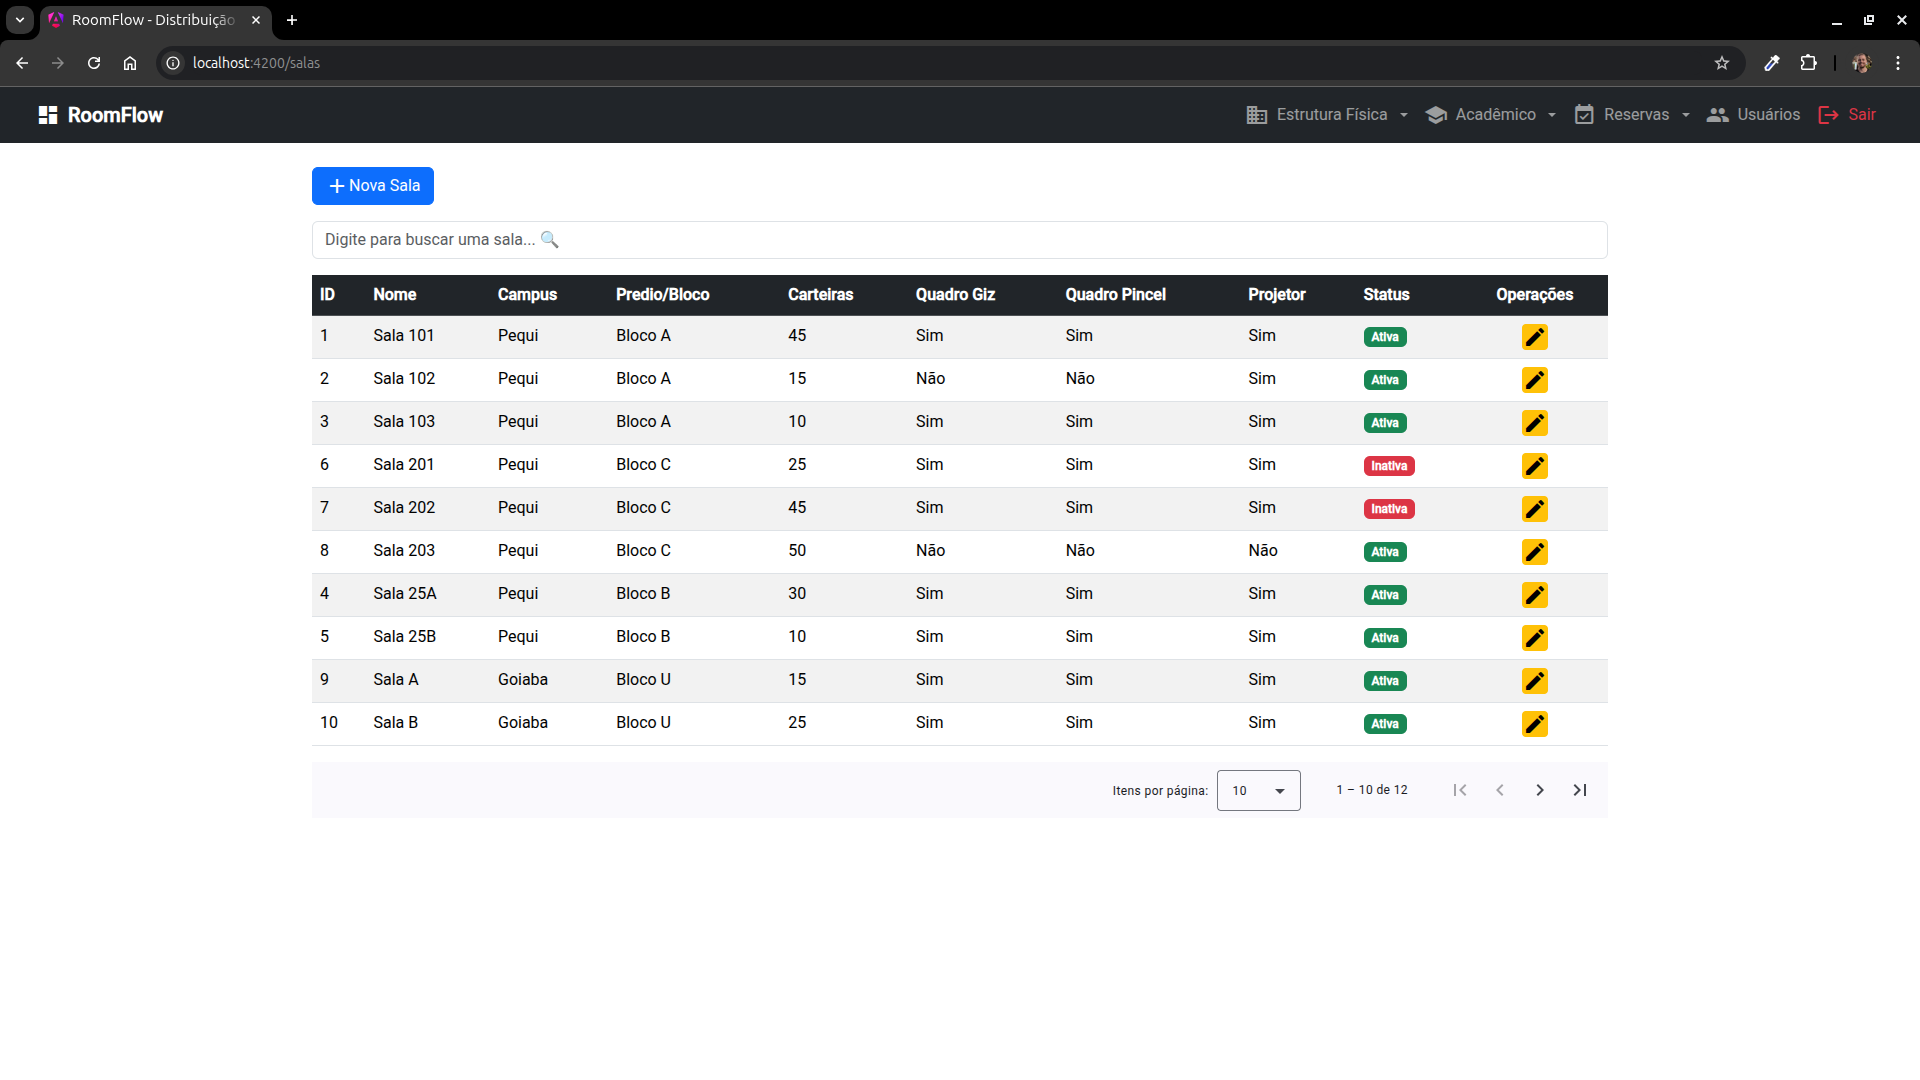The height and width of the screenshot is (1080, 1920).
Task: Open items per page selector
Action: click(x=1258, y=790)
